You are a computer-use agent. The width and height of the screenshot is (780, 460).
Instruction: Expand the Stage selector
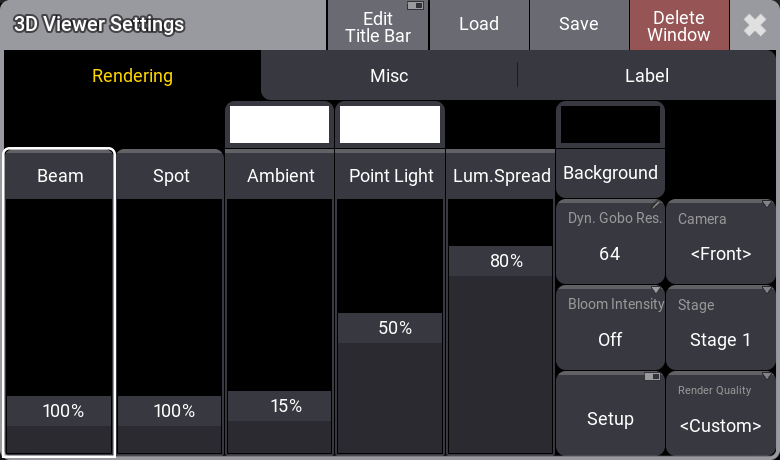coord(720,328)
